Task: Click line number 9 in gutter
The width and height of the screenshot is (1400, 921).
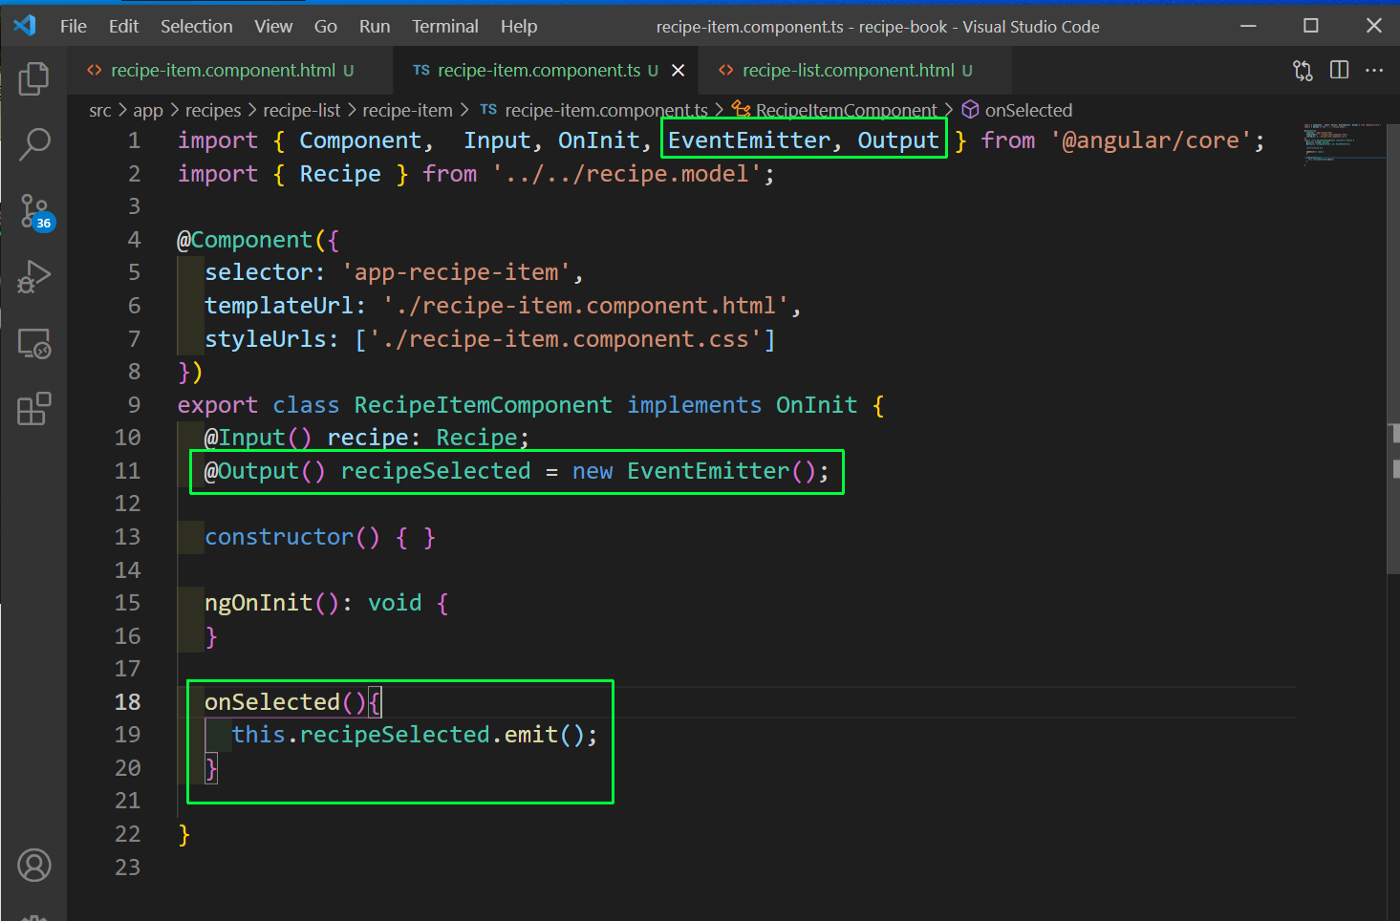Action: coord(134,405)
